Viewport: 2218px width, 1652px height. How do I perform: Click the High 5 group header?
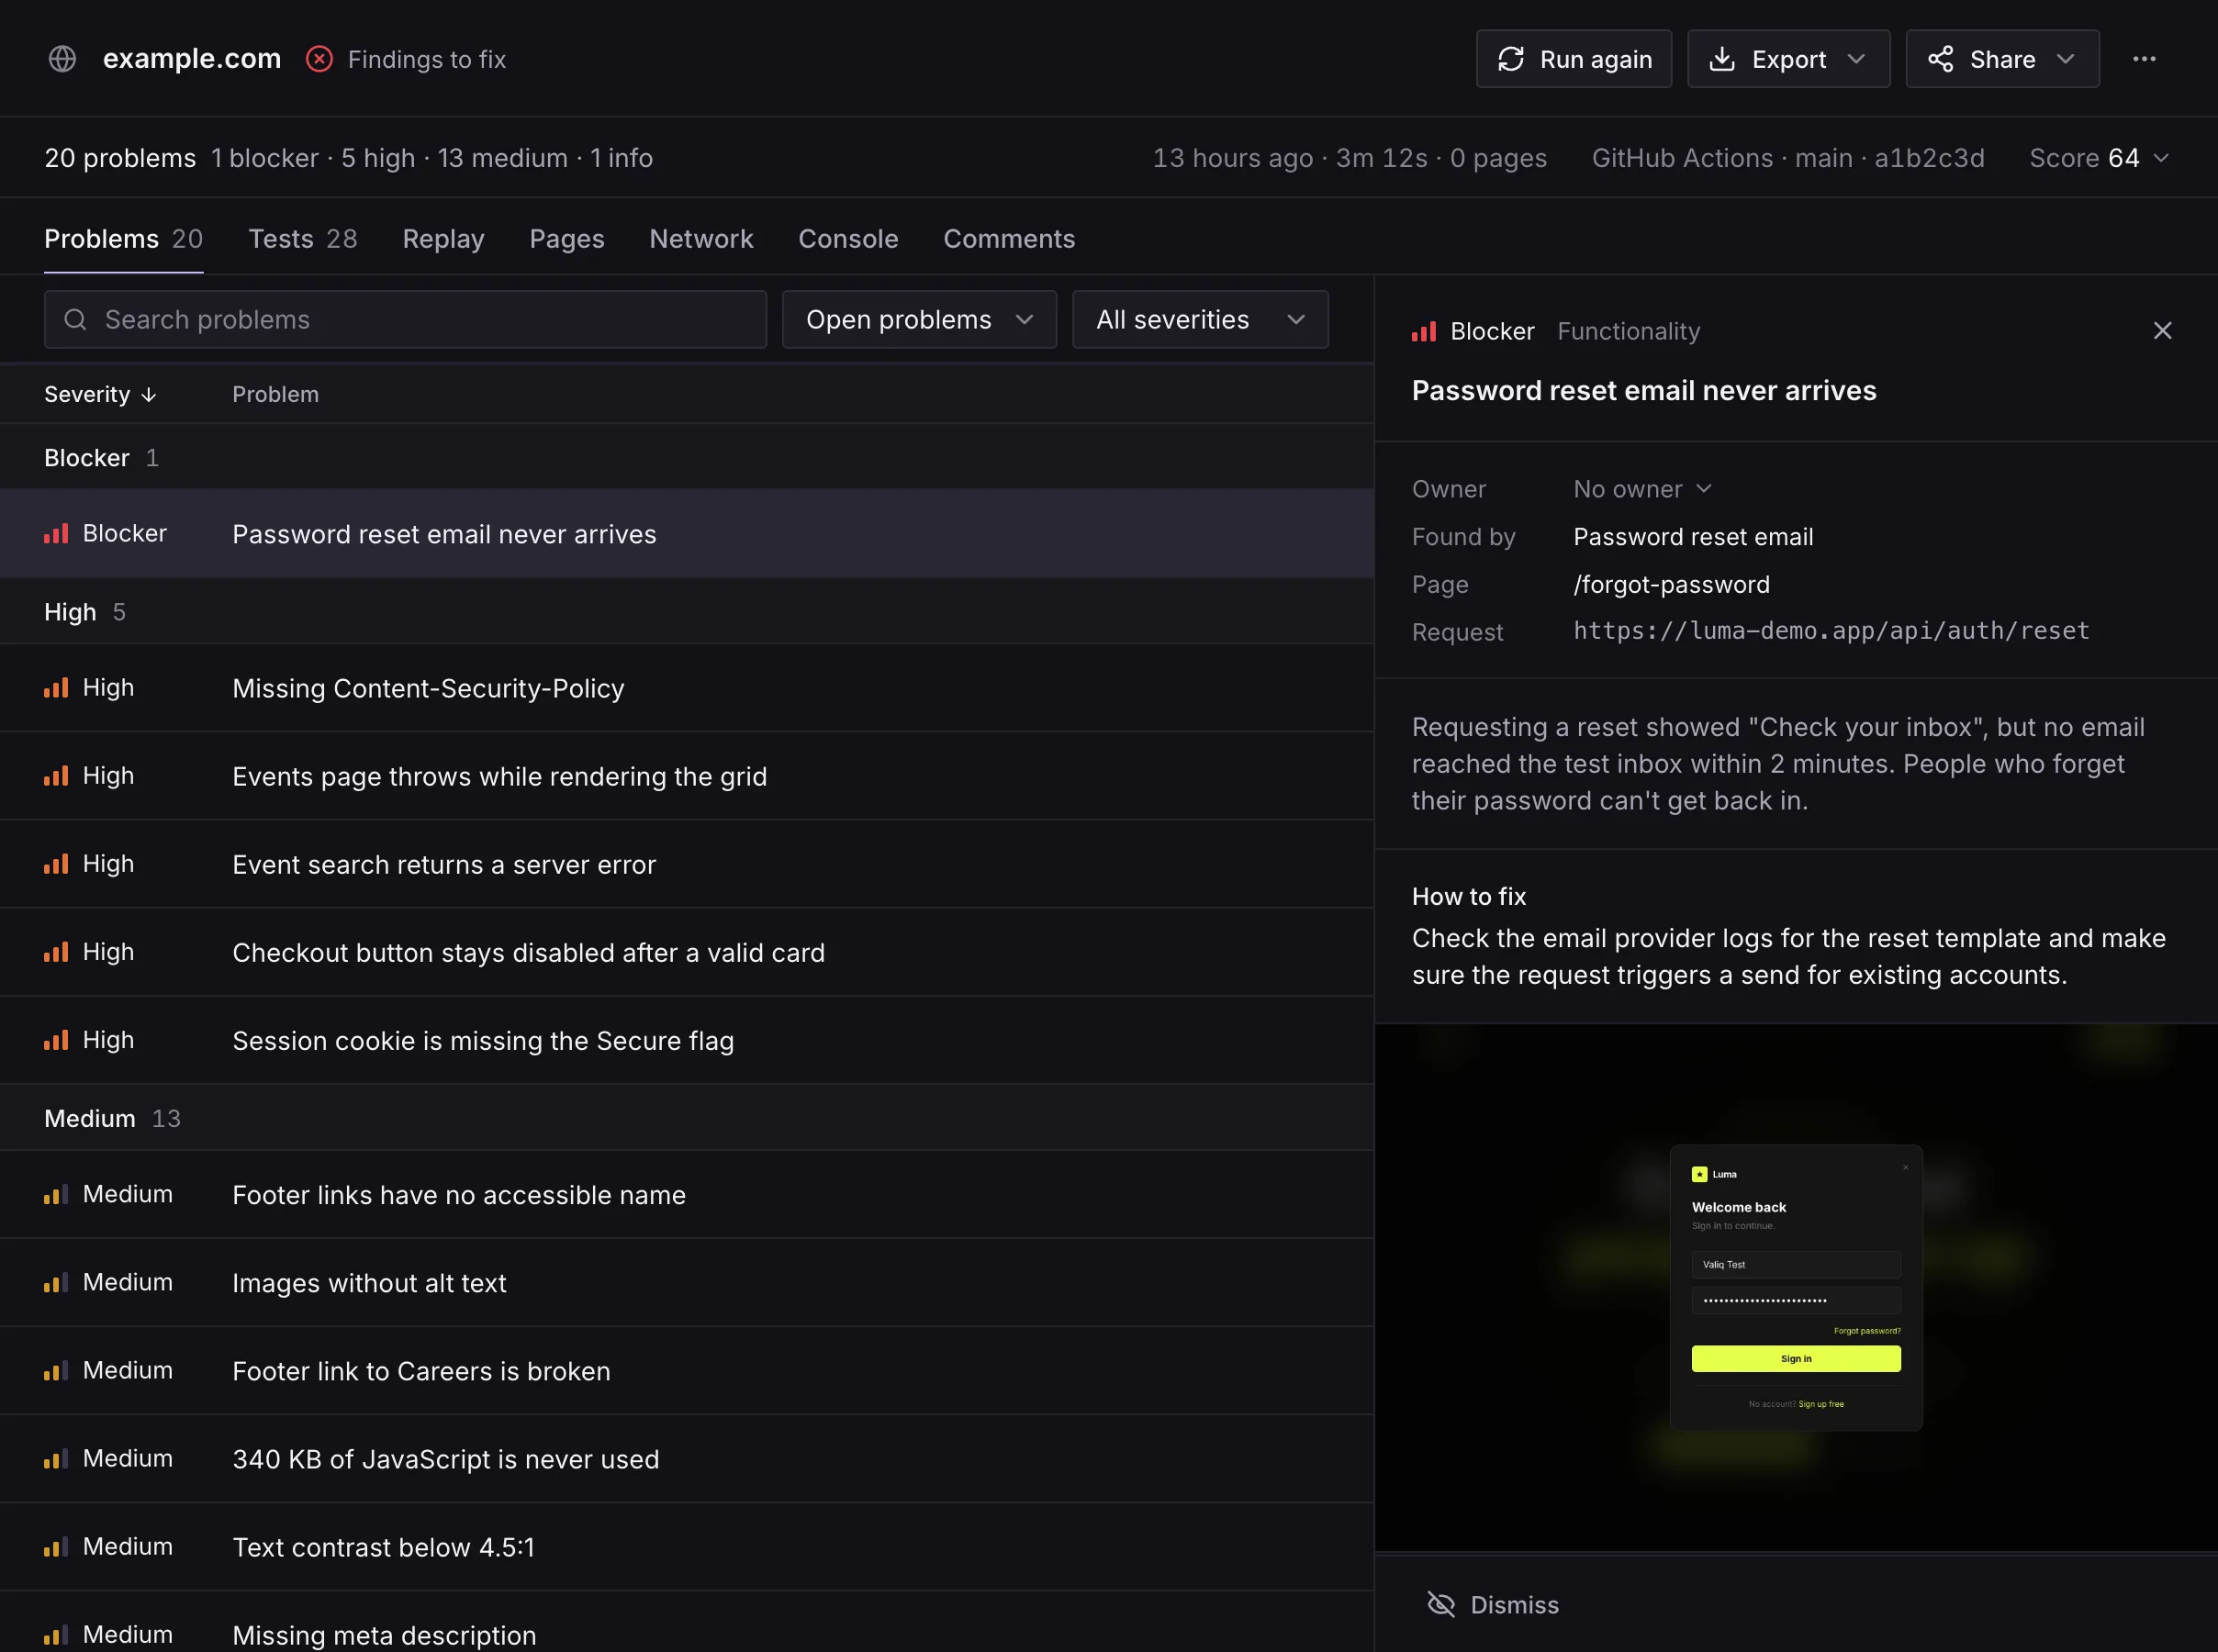click(x=686, y=611)
